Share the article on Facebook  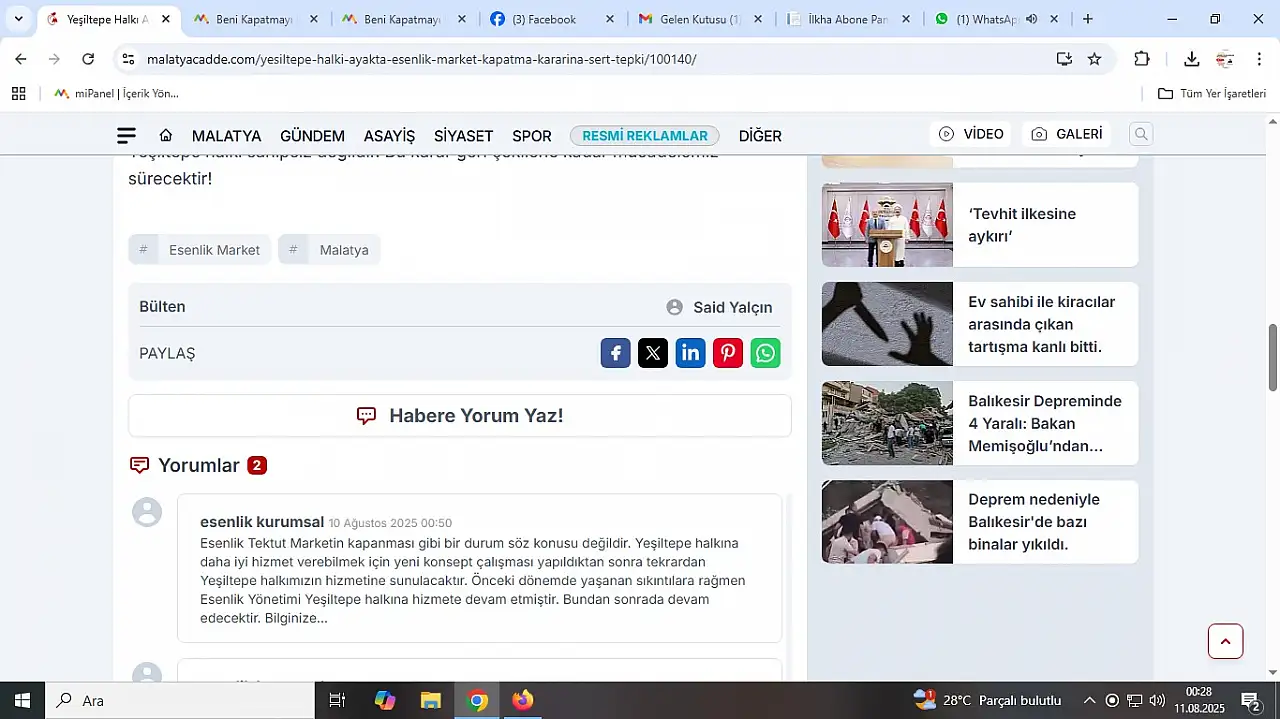tap(615, 353)
